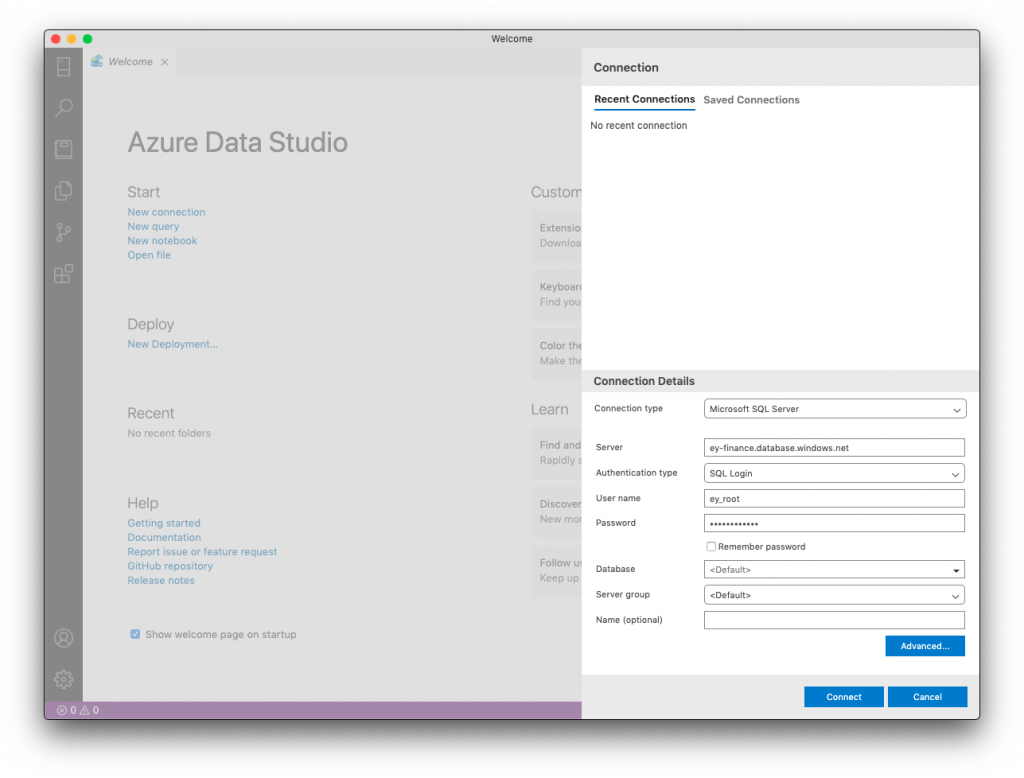Viewport: 1024px width, 778px height.
Task: Open the Manage gear icon
Action: tap(64, 679)
